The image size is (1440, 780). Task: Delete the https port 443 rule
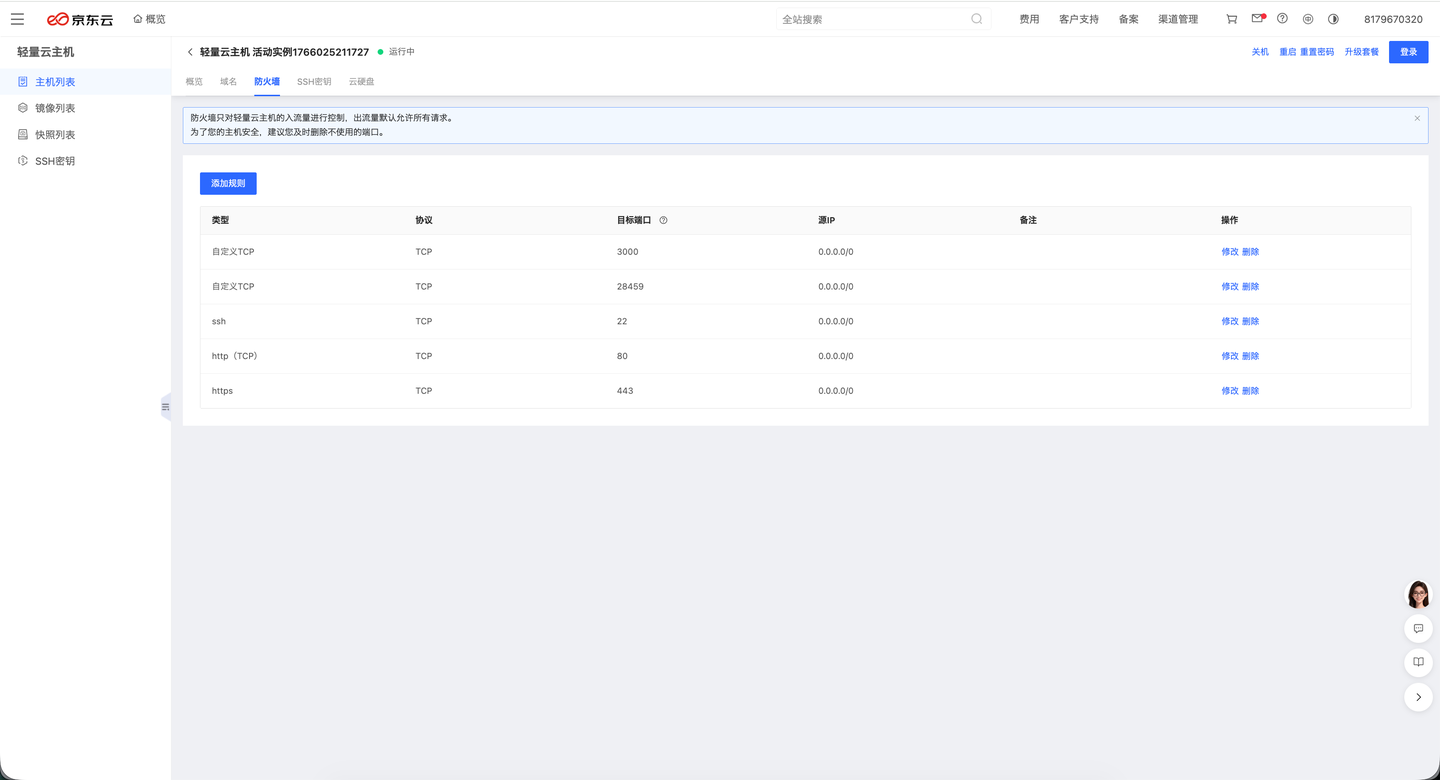[x=1250, y=391]
